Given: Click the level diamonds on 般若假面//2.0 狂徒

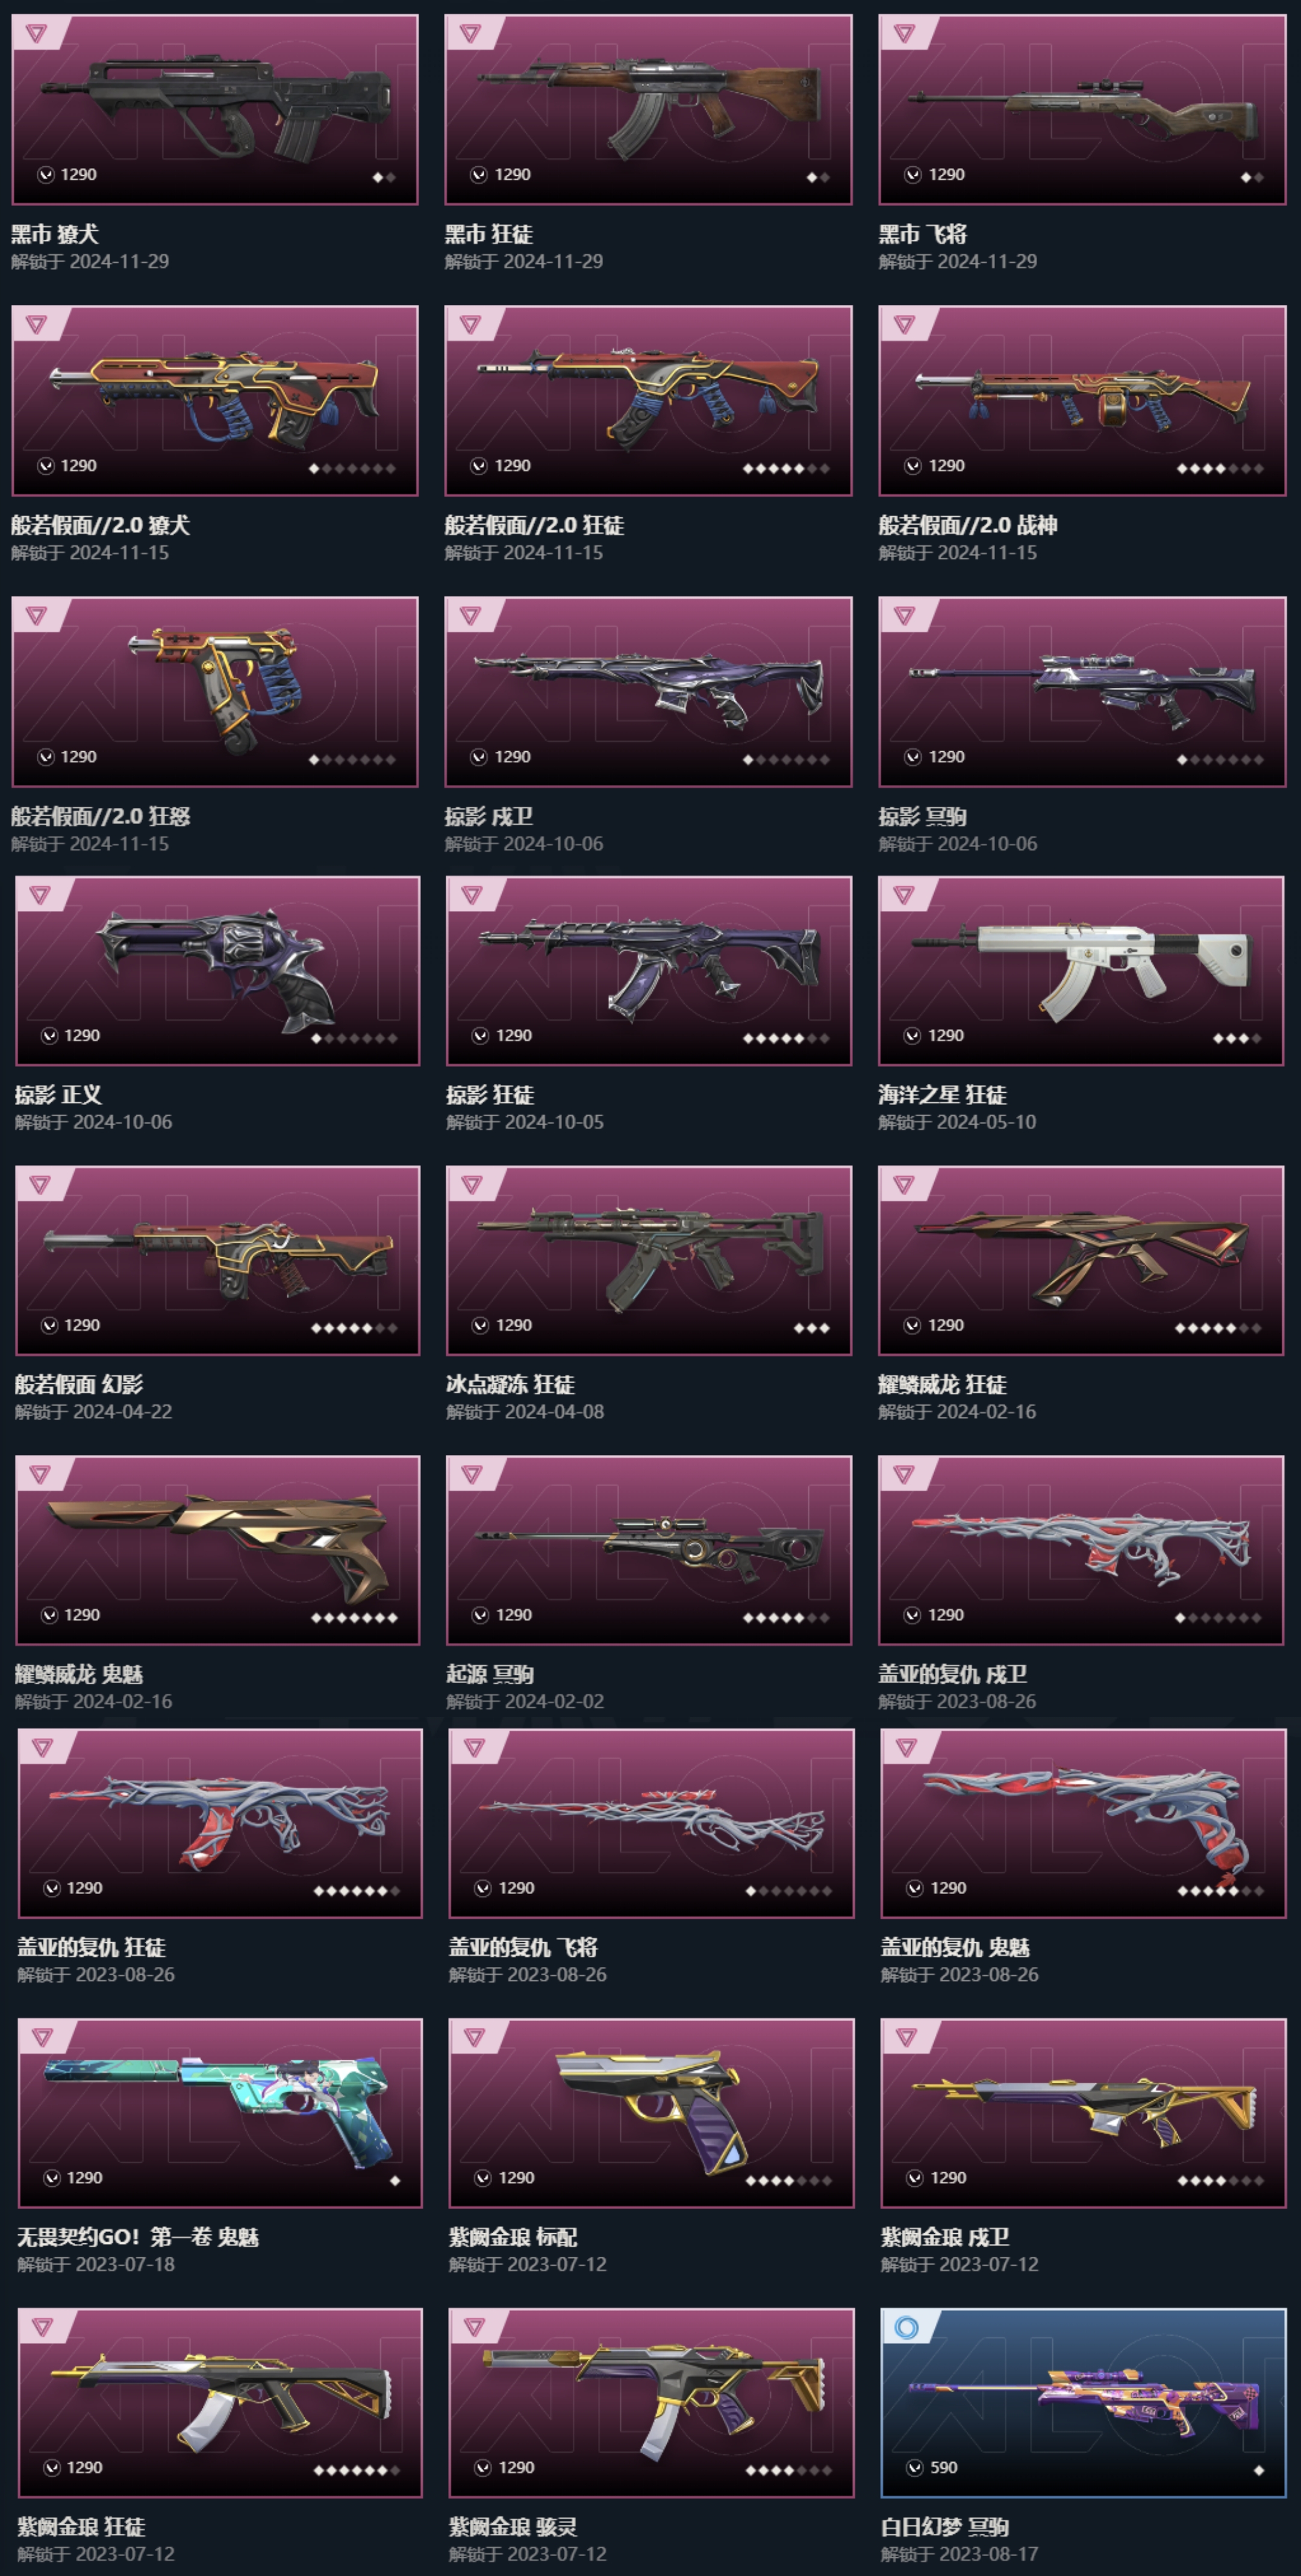Looking at the screenshot, I should pyautogui.click(x=786, y=469).
